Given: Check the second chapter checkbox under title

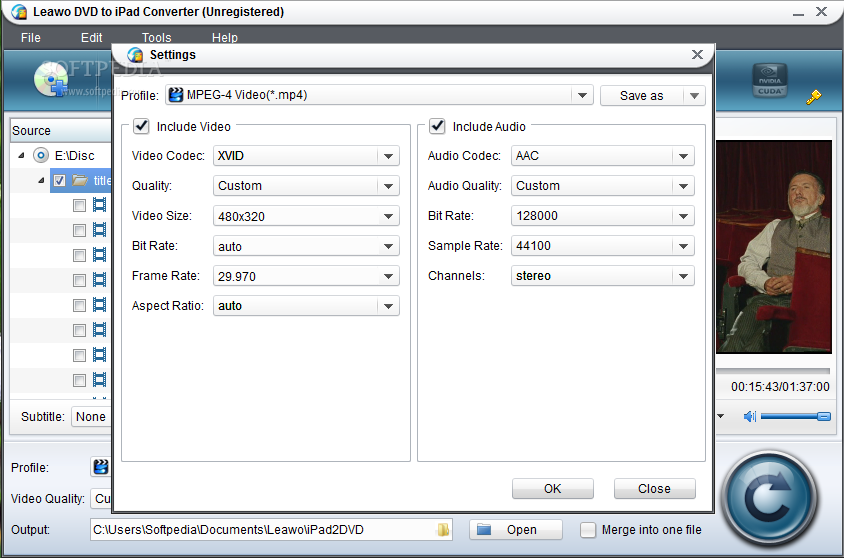Looking at the screenshot, I should tap(79, 230).
